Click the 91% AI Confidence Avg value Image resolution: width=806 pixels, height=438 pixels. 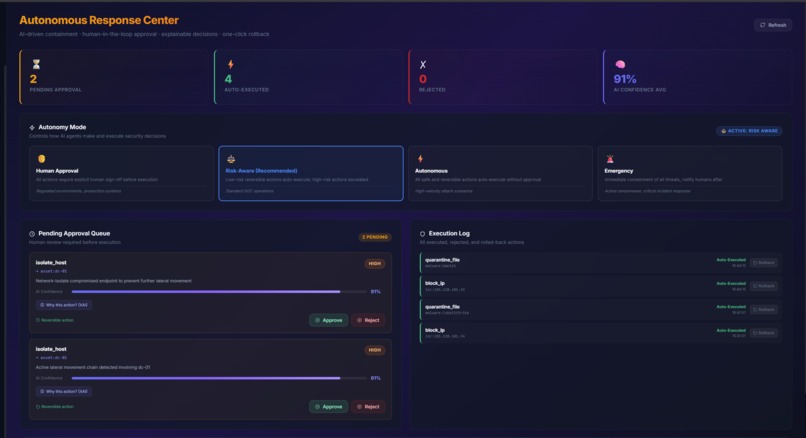[x=625, y=79]
